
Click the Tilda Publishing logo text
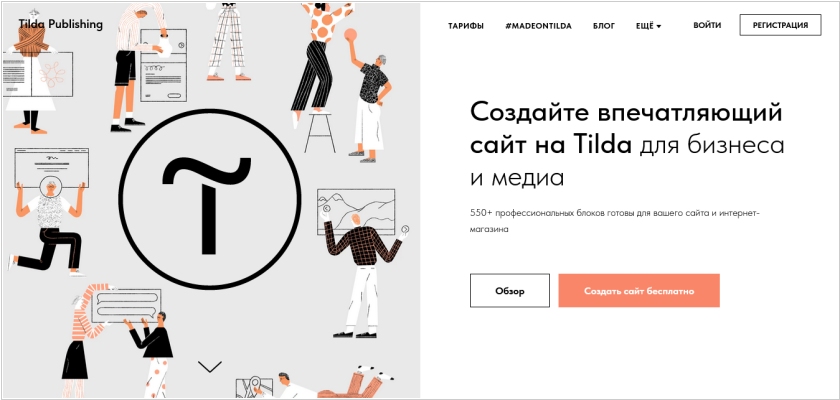(60, 24)
